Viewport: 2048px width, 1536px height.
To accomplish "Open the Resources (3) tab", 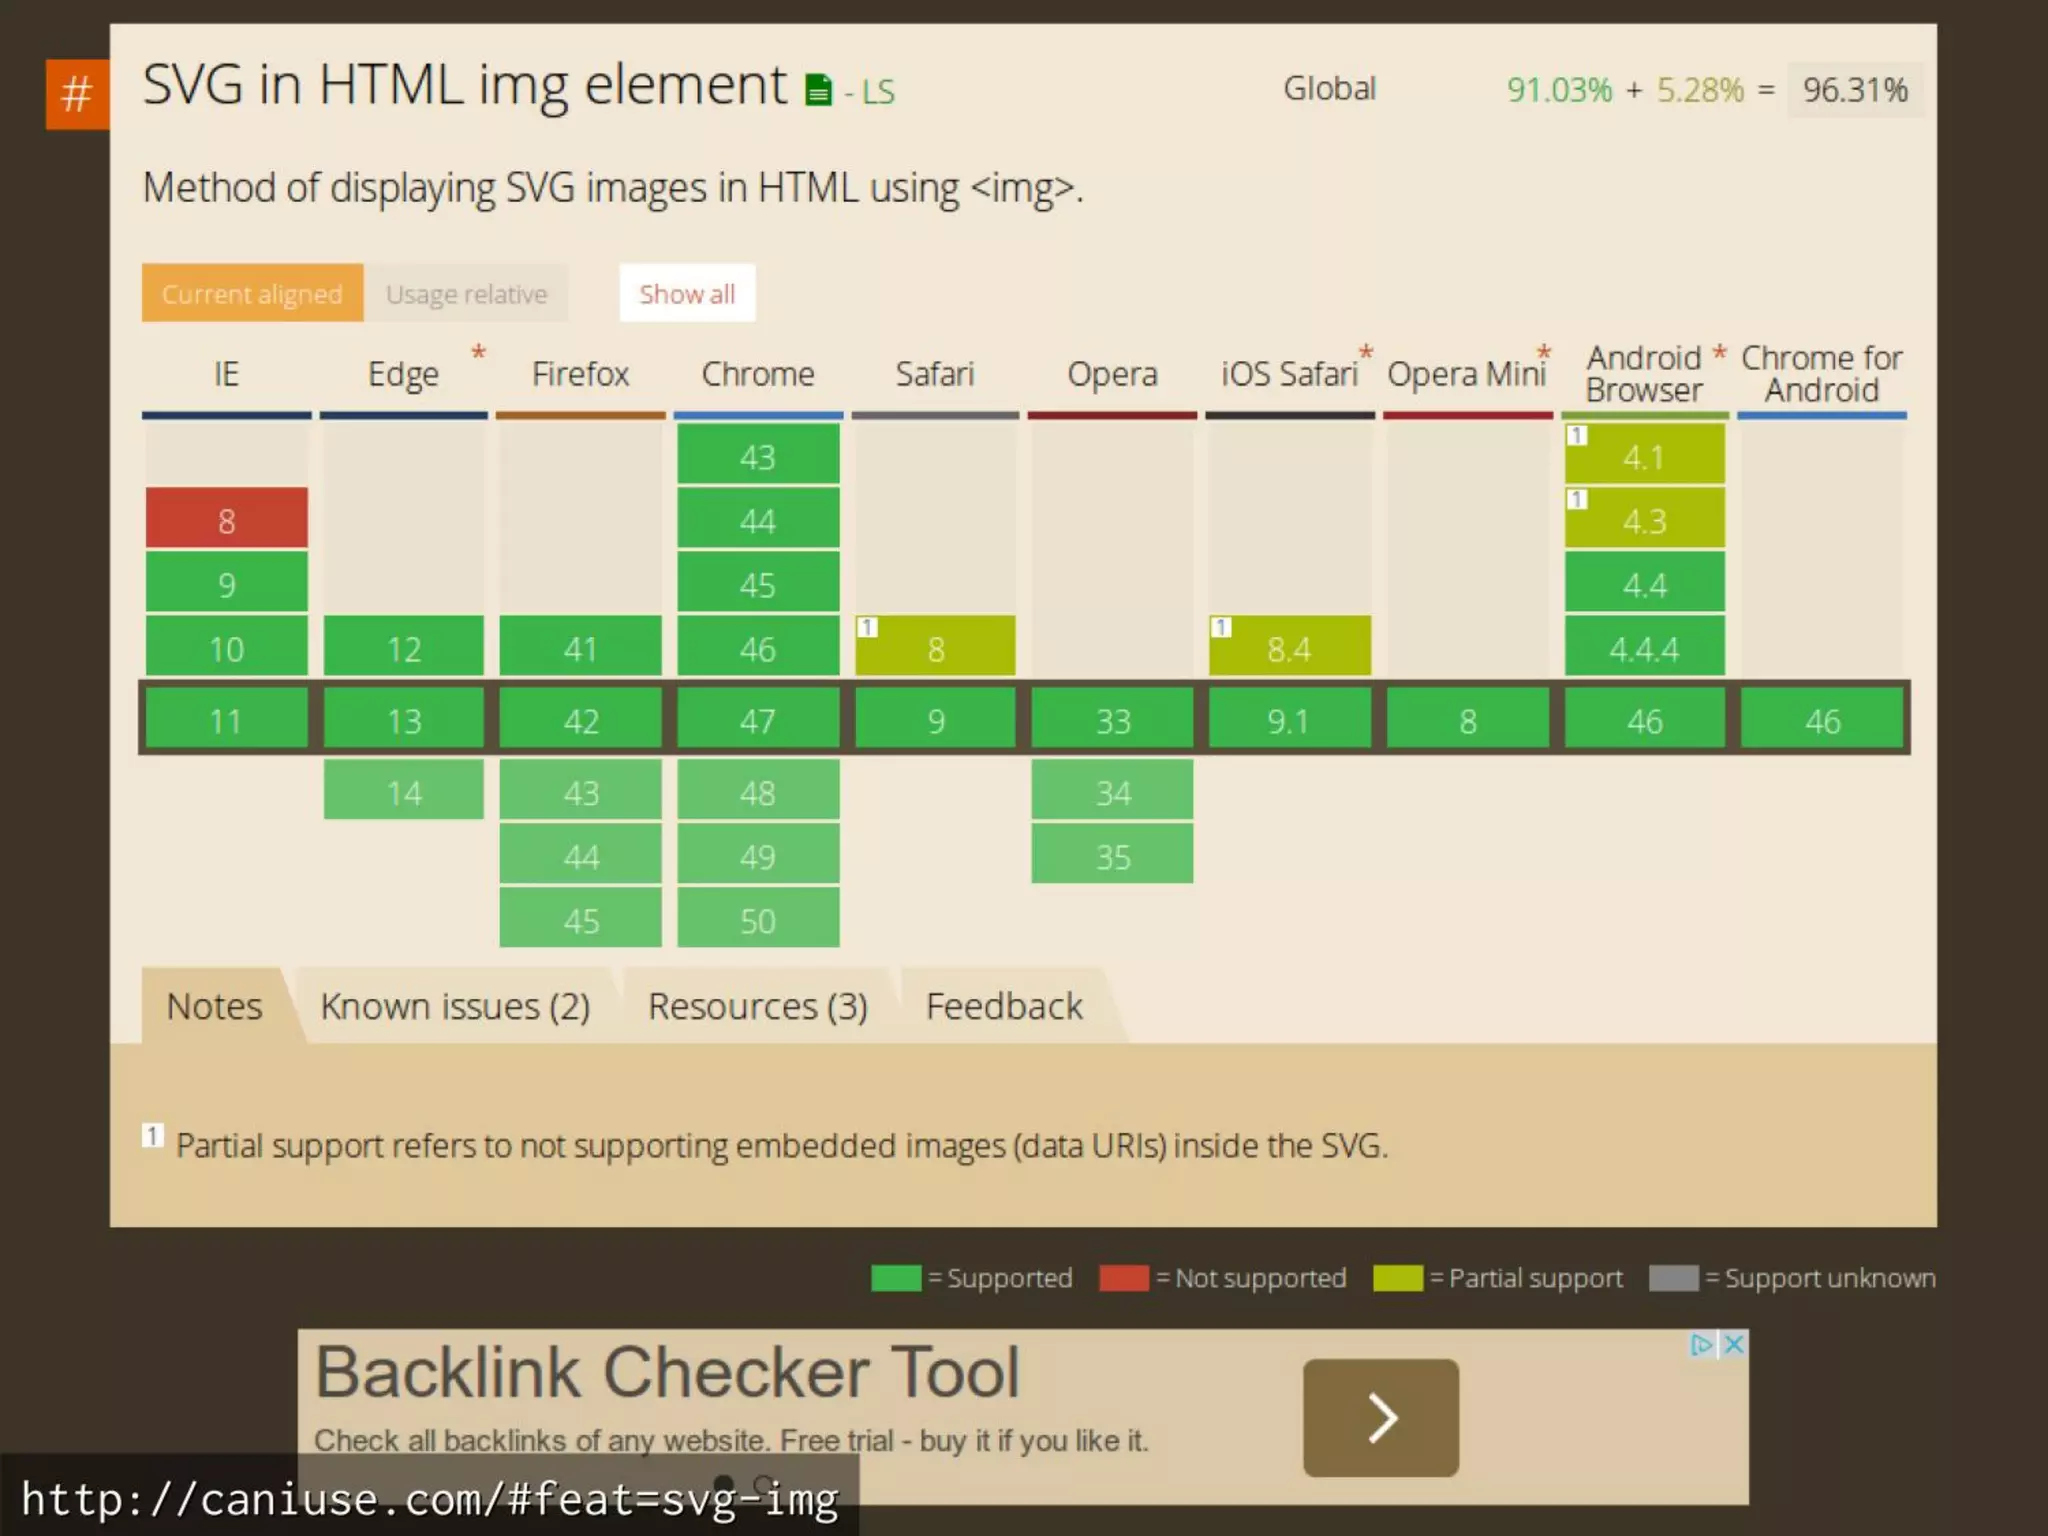I will 757,1006.
